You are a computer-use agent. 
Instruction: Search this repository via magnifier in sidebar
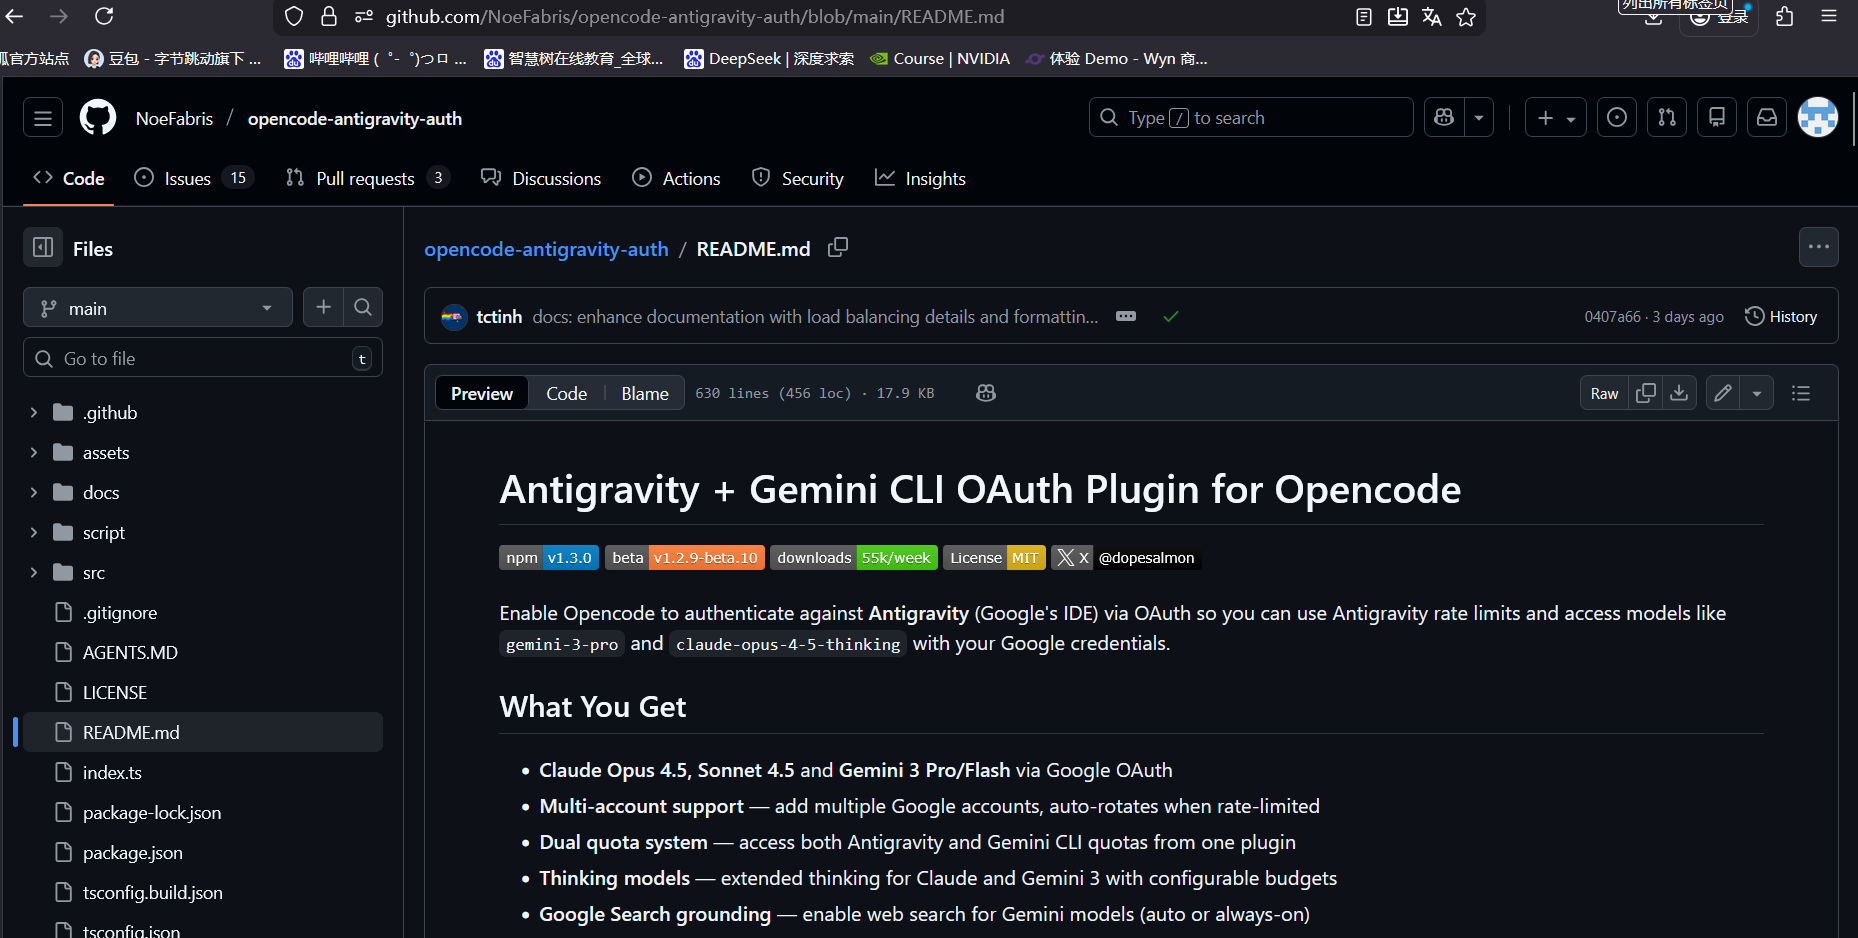363,307
